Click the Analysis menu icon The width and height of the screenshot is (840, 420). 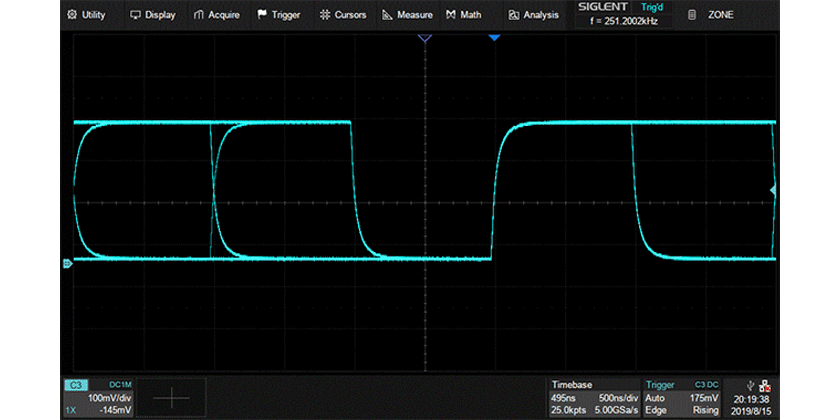click(514, 15)
